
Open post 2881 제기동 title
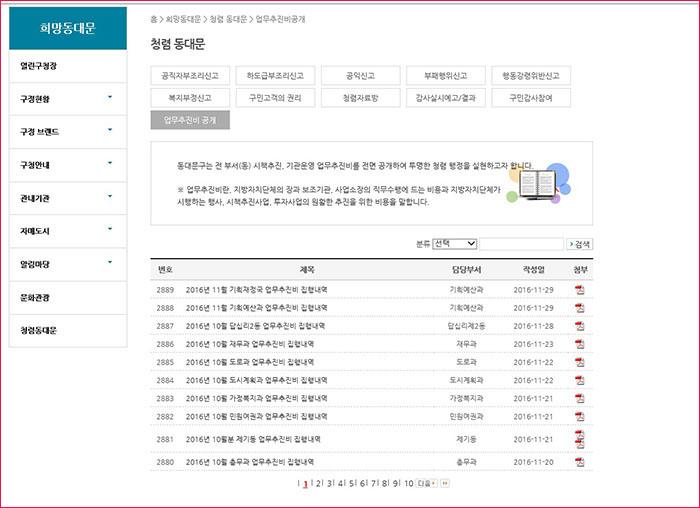pos(253,439)
